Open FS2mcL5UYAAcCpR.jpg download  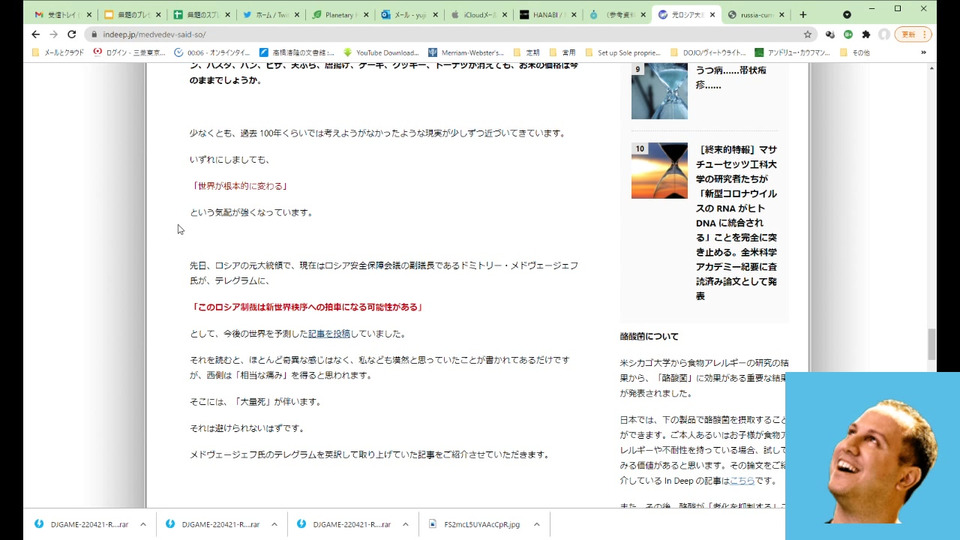[475, 524]
